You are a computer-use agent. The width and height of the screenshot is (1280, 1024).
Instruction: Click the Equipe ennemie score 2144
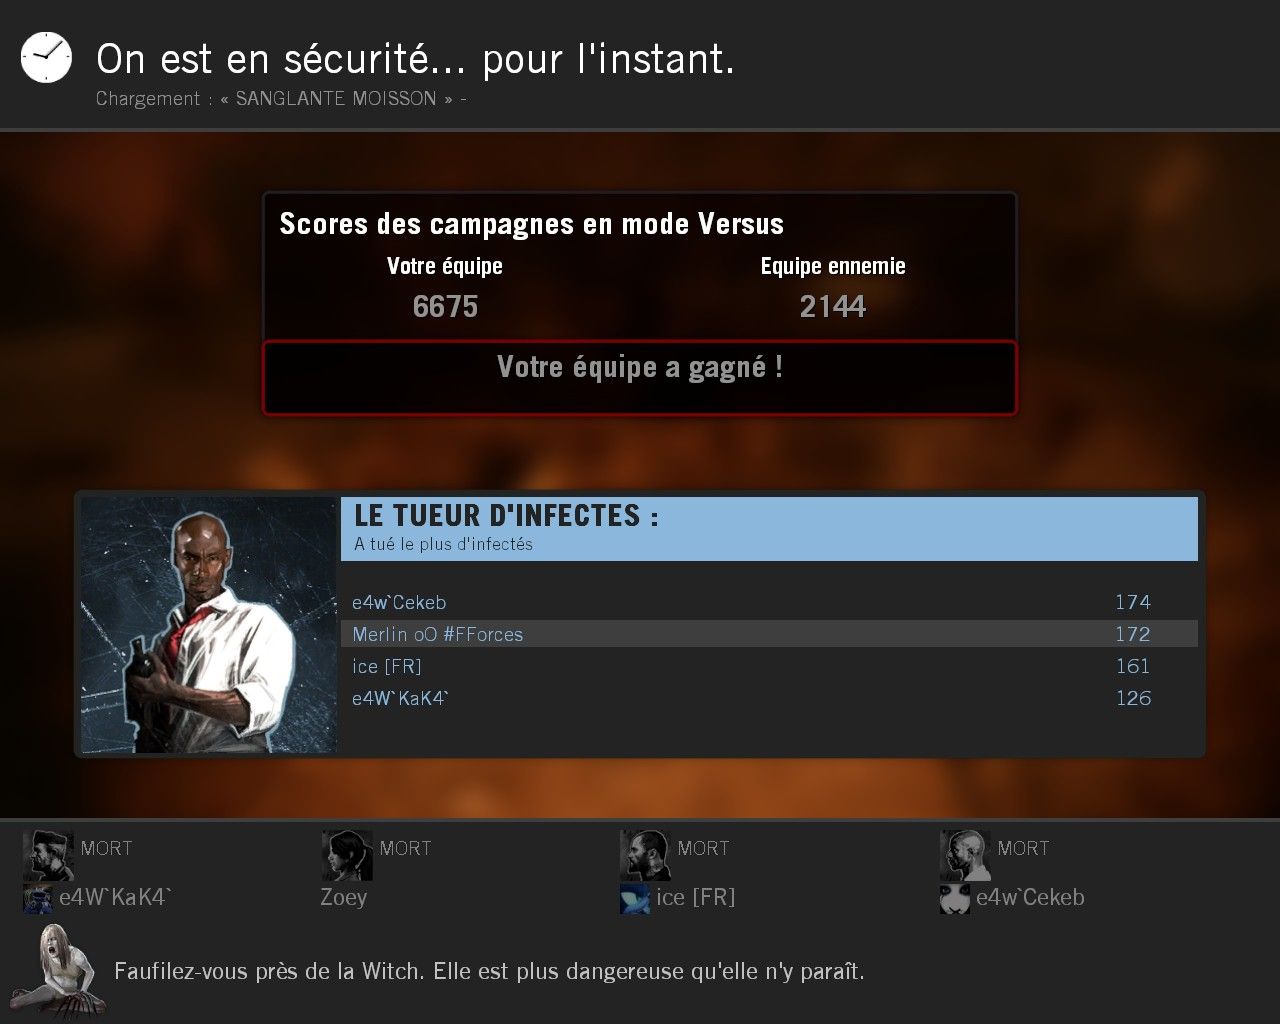[833, 306]
